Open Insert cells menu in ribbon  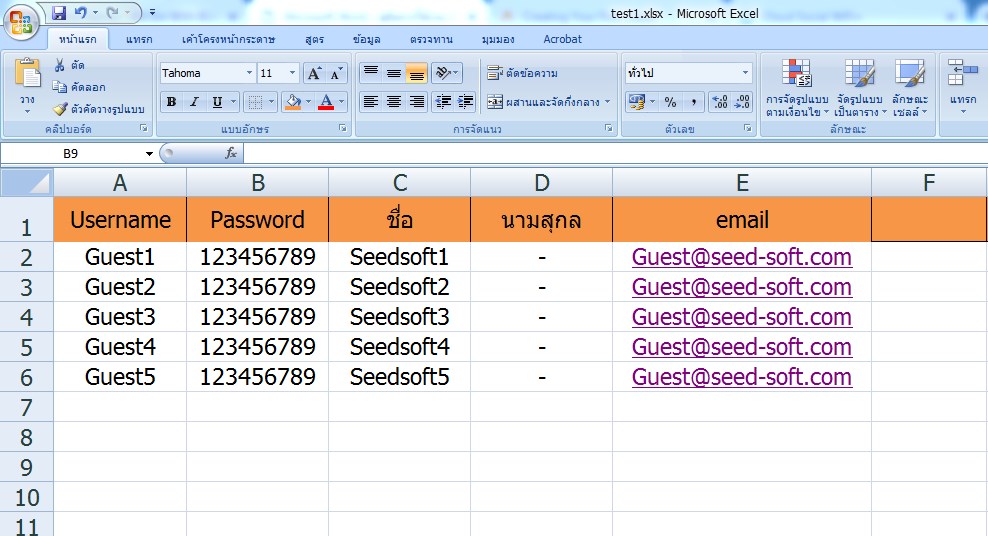(x=963, y=88)
